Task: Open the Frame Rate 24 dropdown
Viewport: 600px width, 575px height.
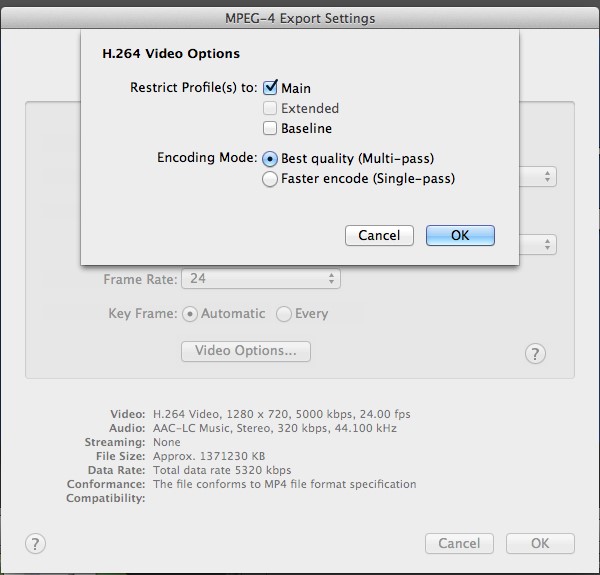Action: 261,279
